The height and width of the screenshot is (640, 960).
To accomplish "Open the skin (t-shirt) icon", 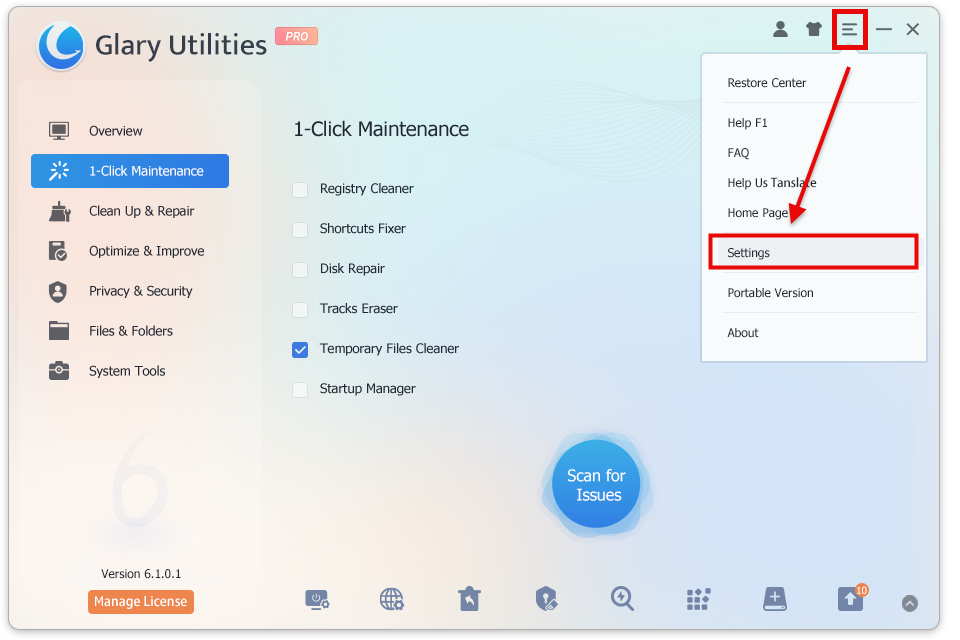I will tap(814, 29).
